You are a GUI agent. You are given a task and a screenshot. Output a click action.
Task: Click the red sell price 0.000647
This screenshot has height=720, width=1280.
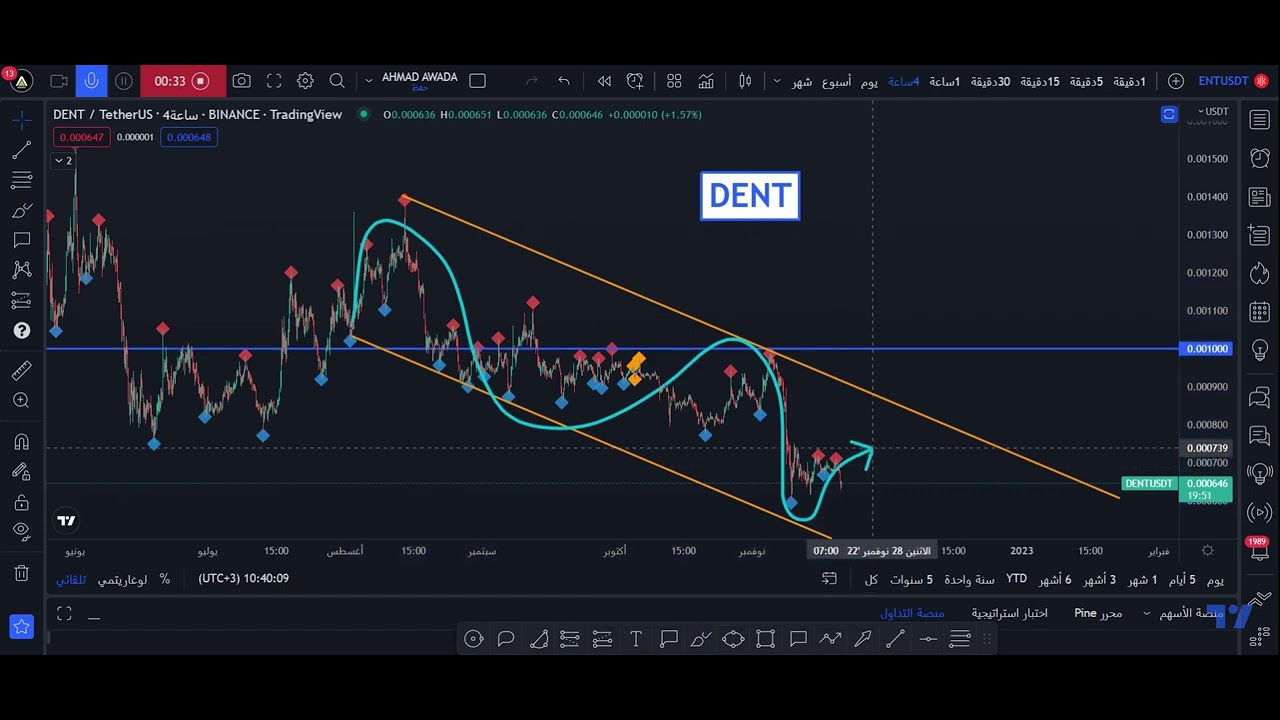click(81, 137)
